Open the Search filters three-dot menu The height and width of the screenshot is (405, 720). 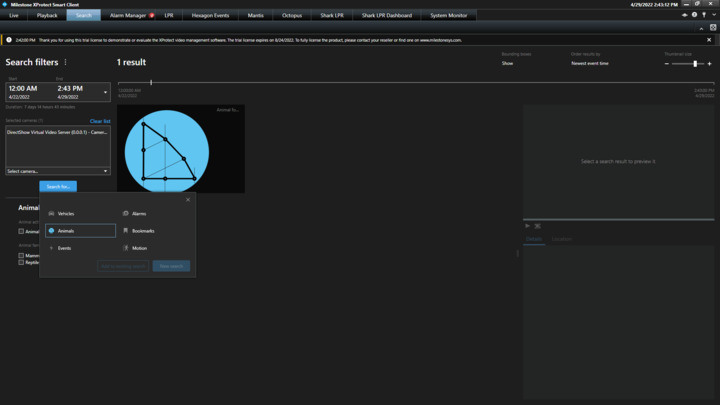pyautogui.click(x=66, y=62)
